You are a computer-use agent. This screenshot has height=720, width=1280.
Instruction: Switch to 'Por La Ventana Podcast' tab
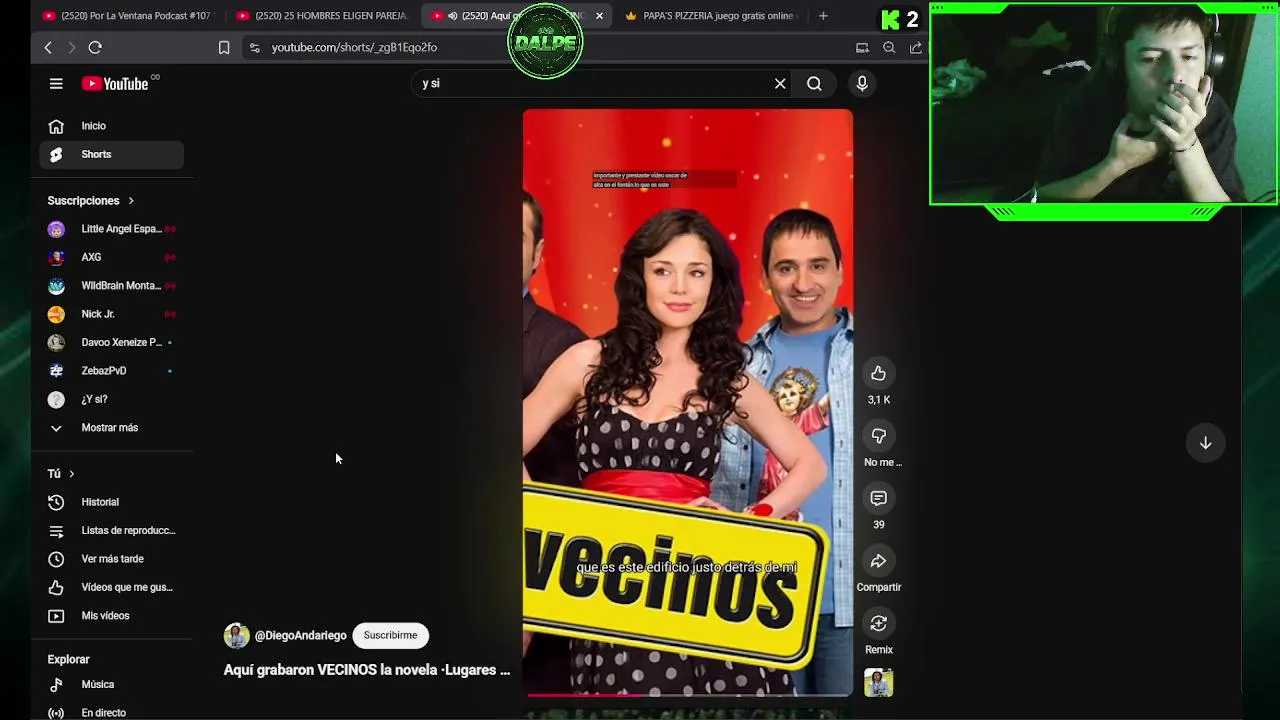click(127, 16)
